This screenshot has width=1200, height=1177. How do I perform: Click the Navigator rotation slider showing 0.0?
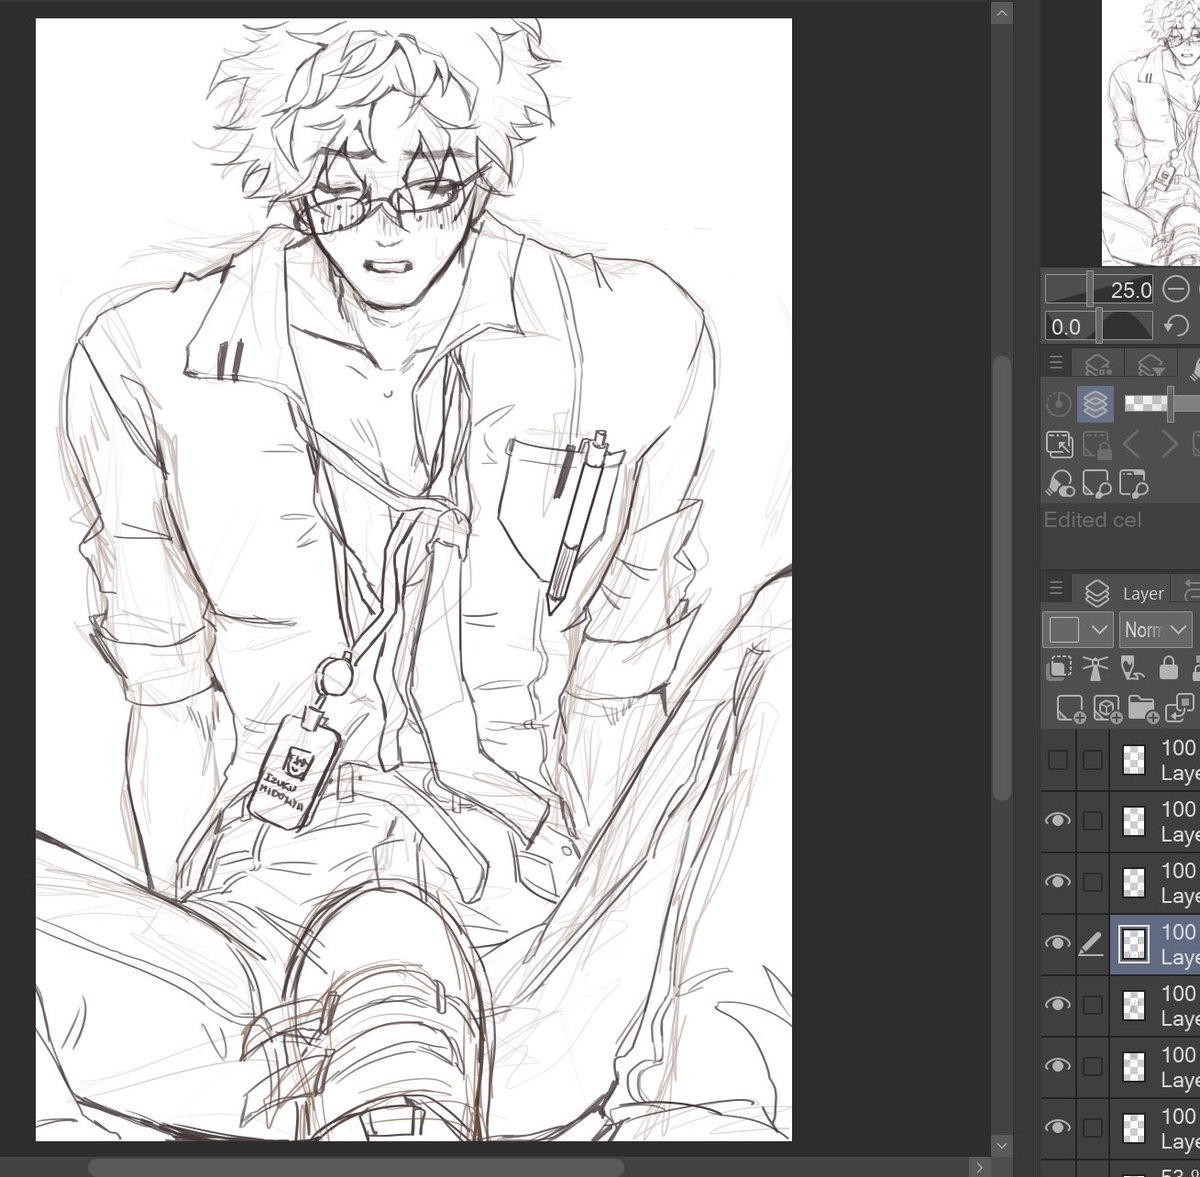pos(1100,326)
